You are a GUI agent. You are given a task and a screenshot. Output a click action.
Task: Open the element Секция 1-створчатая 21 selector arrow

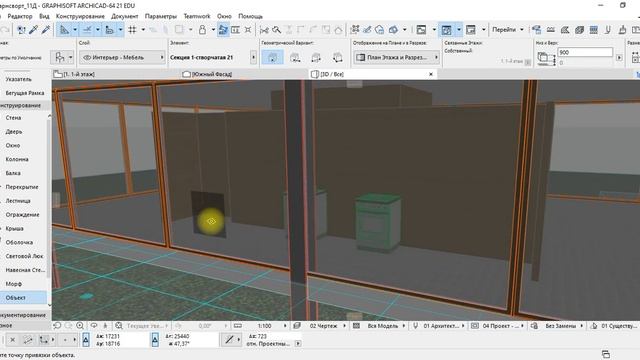coord(253,58)
